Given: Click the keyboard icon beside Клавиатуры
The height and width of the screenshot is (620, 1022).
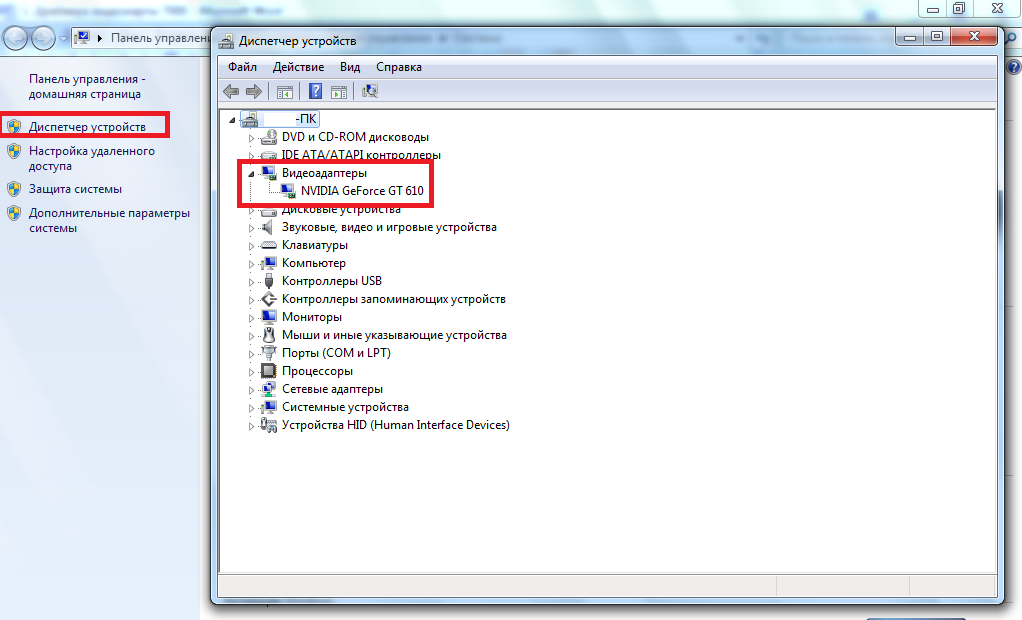Looking at the screenshot, I should pyautogui.click(x=269, y=245).
